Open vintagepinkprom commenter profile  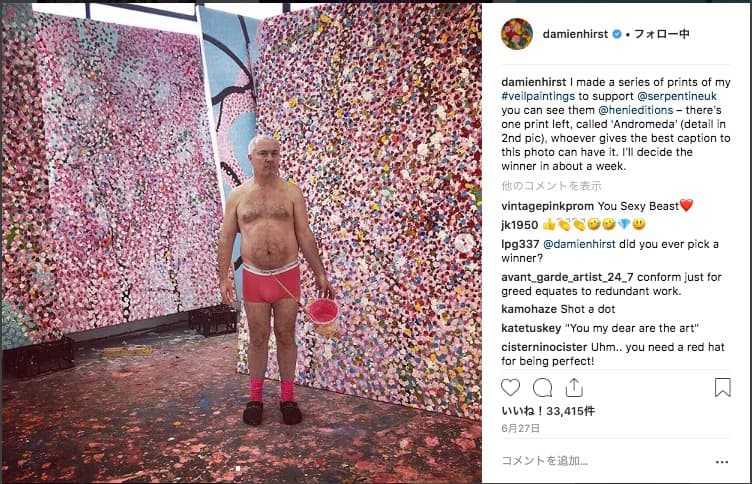[547, 206]
